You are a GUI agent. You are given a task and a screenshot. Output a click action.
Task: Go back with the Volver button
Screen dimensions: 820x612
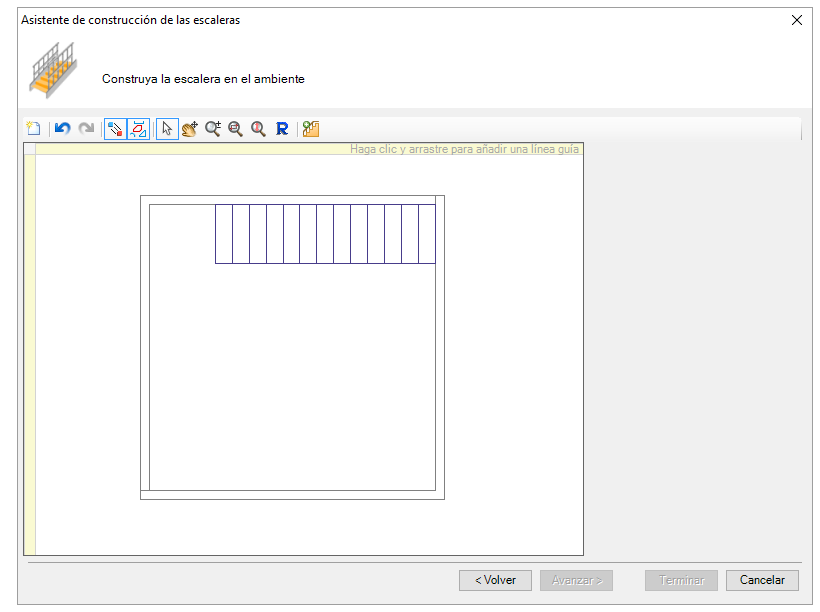495,580
